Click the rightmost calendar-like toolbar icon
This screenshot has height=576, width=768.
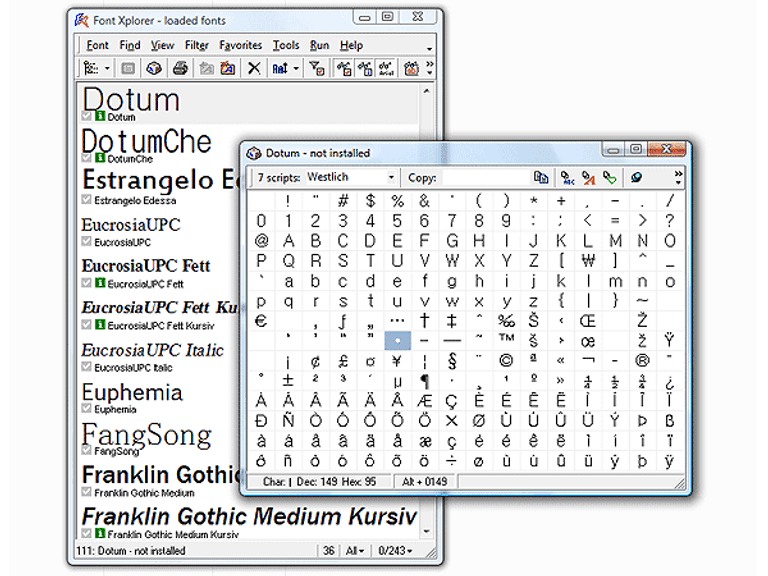(x=411, y=68)
